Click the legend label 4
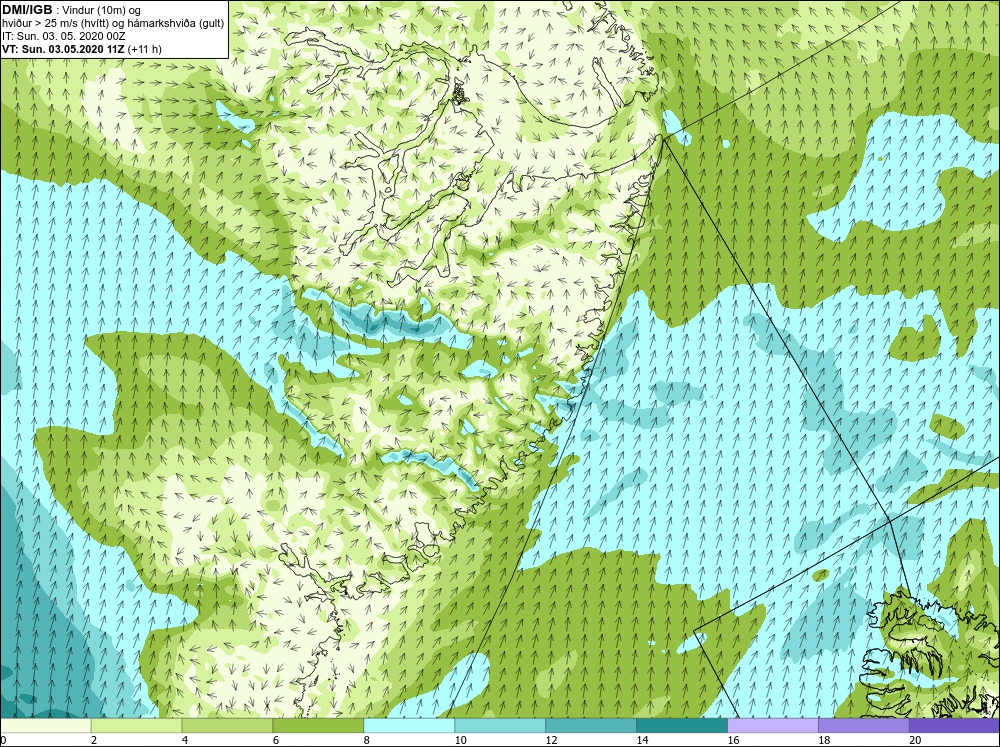 (x=185, y=740)
